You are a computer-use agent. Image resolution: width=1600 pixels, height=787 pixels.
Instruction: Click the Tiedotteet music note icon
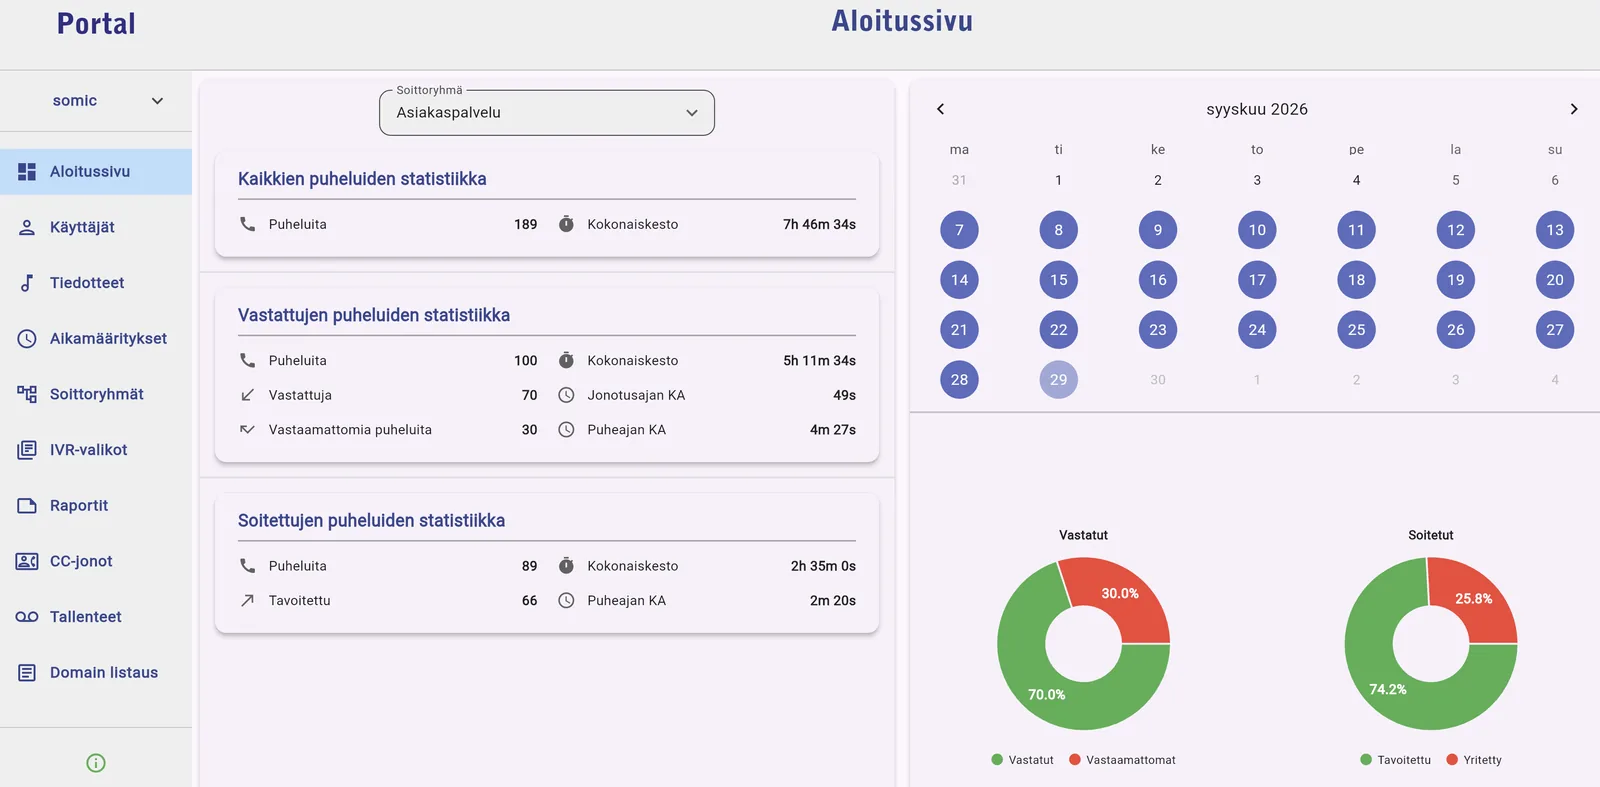click(x=27, y=283)
